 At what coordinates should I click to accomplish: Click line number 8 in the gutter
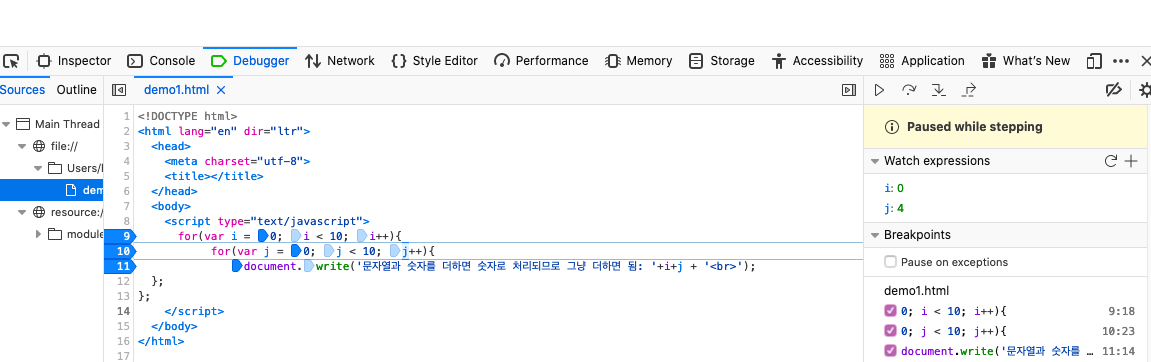[x=127, y=220]
